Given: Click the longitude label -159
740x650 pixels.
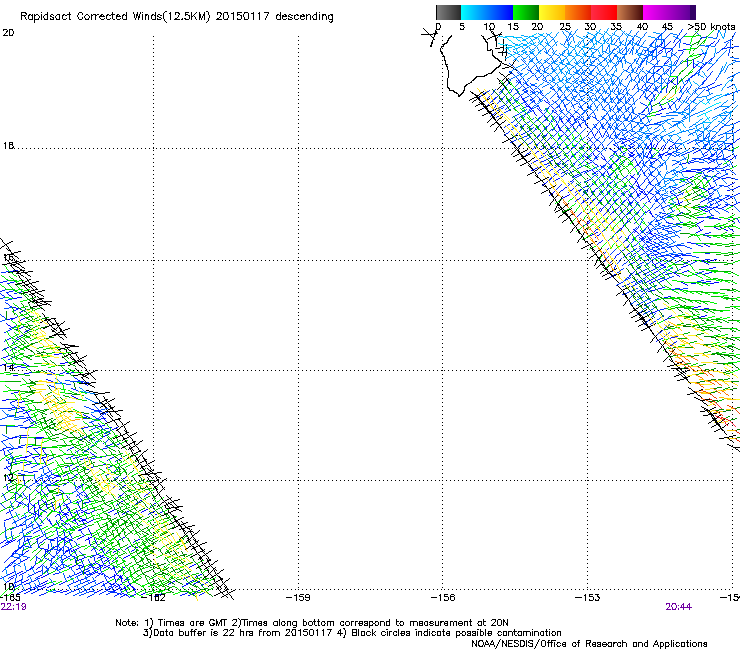Looking at the screenshot, I should coord(298,598).
